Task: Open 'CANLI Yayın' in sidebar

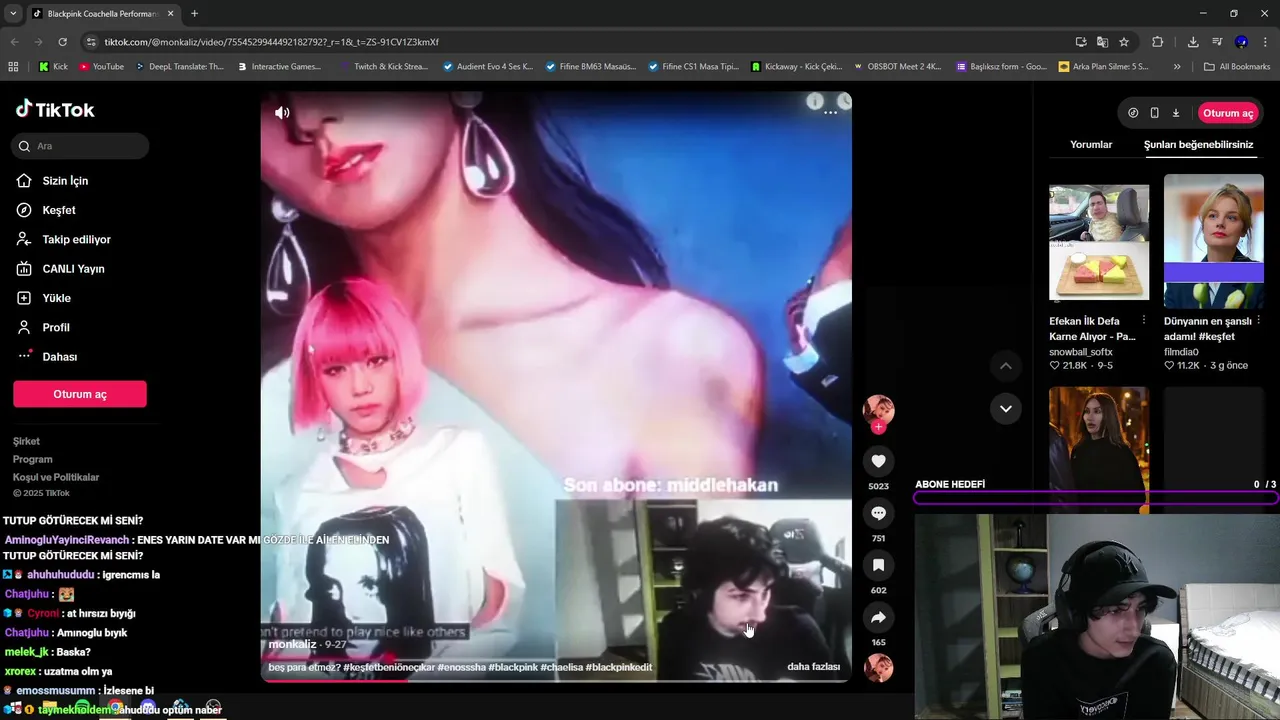Action: [73, 269]
